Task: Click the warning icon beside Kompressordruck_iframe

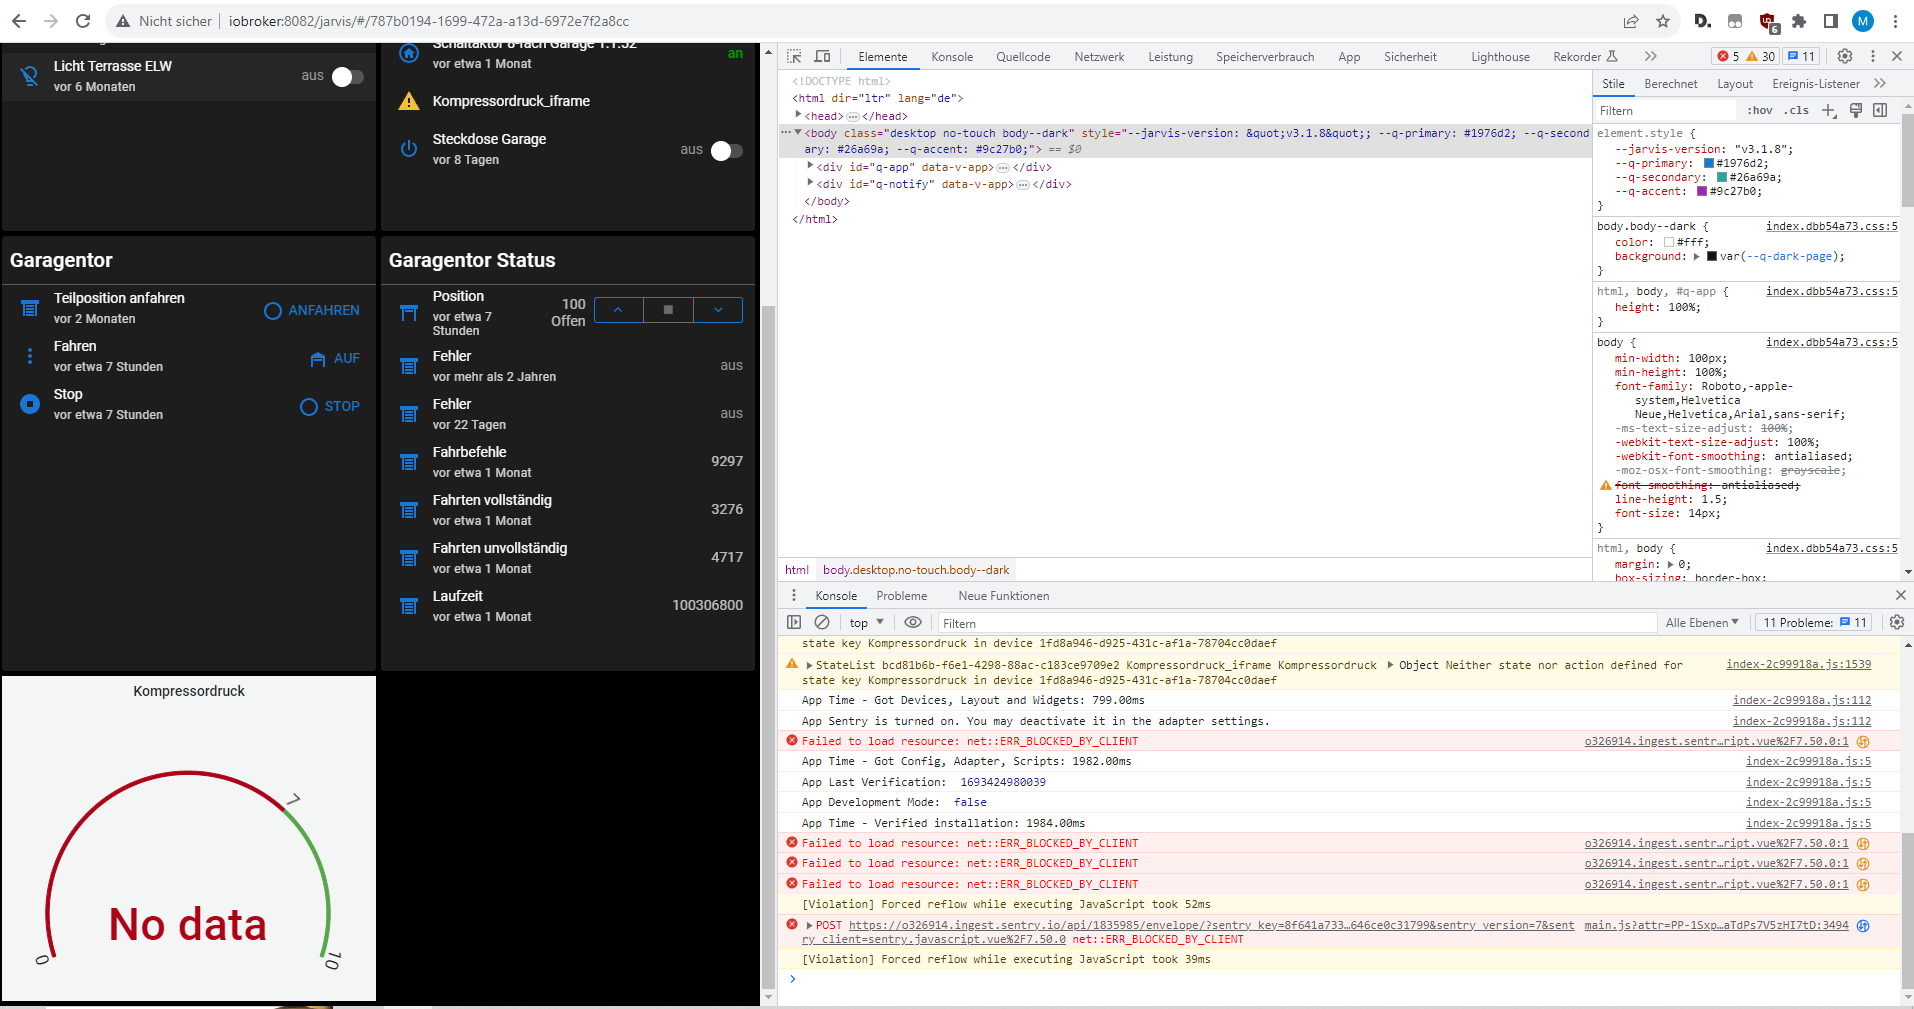Action: (409, 101)
